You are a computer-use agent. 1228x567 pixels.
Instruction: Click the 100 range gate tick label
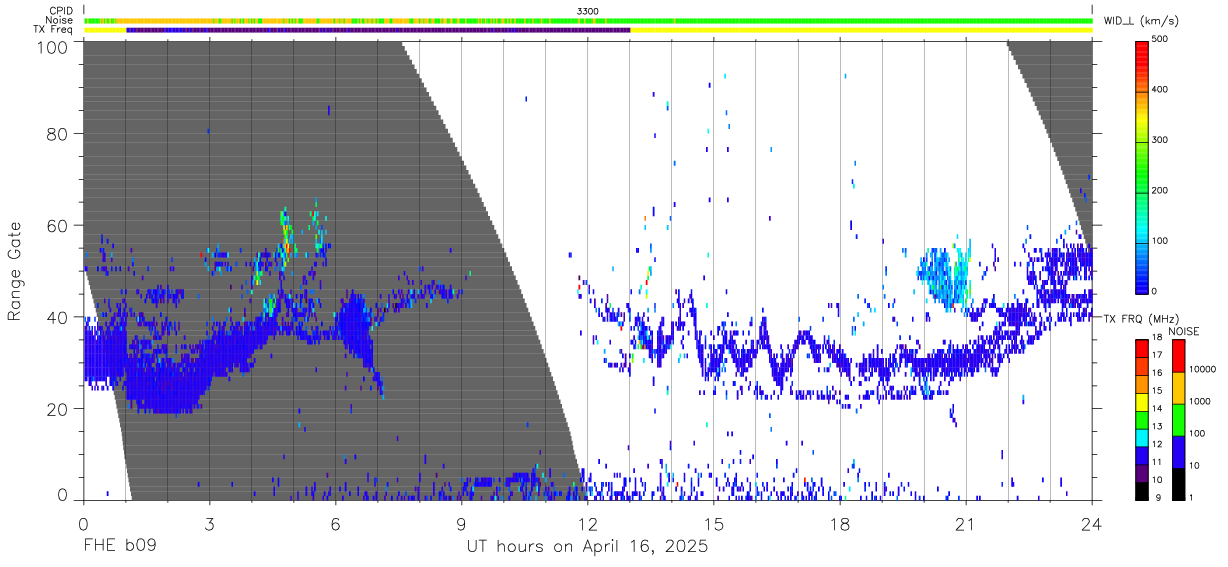pos(54,47)
